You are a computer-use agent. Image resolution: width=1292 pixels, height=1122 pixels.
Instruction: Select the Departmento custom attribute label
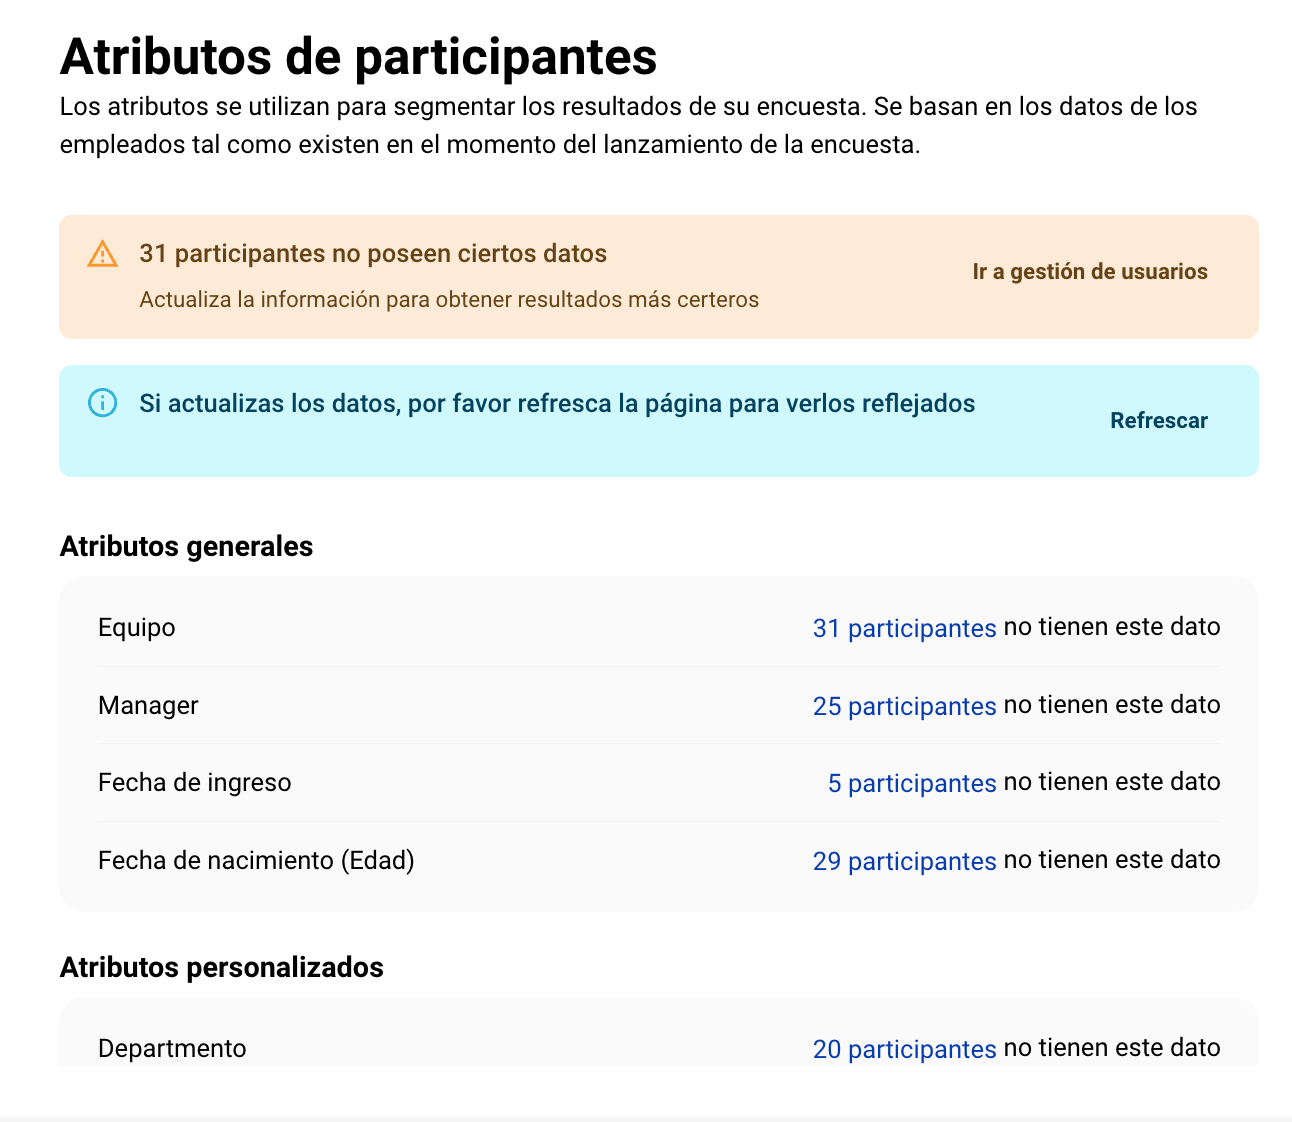172,1048
